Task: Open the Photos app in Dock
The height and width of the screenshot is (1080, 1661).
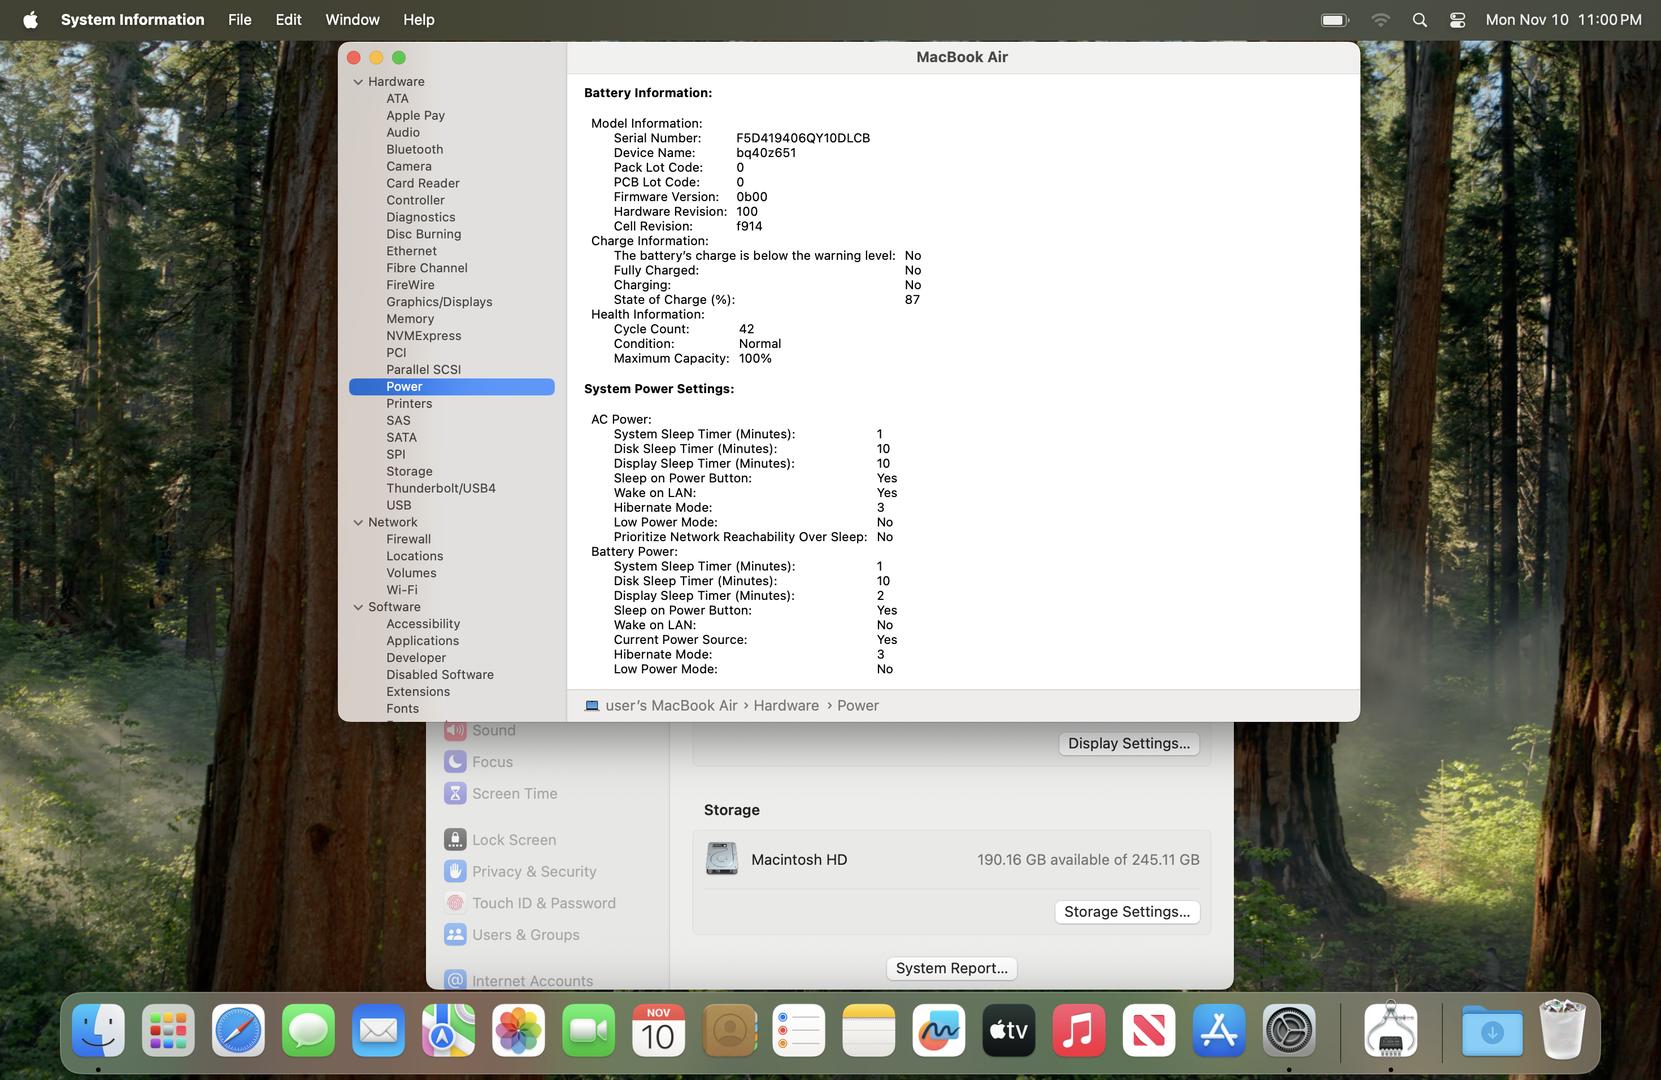Action: (x=518, y=1031)
